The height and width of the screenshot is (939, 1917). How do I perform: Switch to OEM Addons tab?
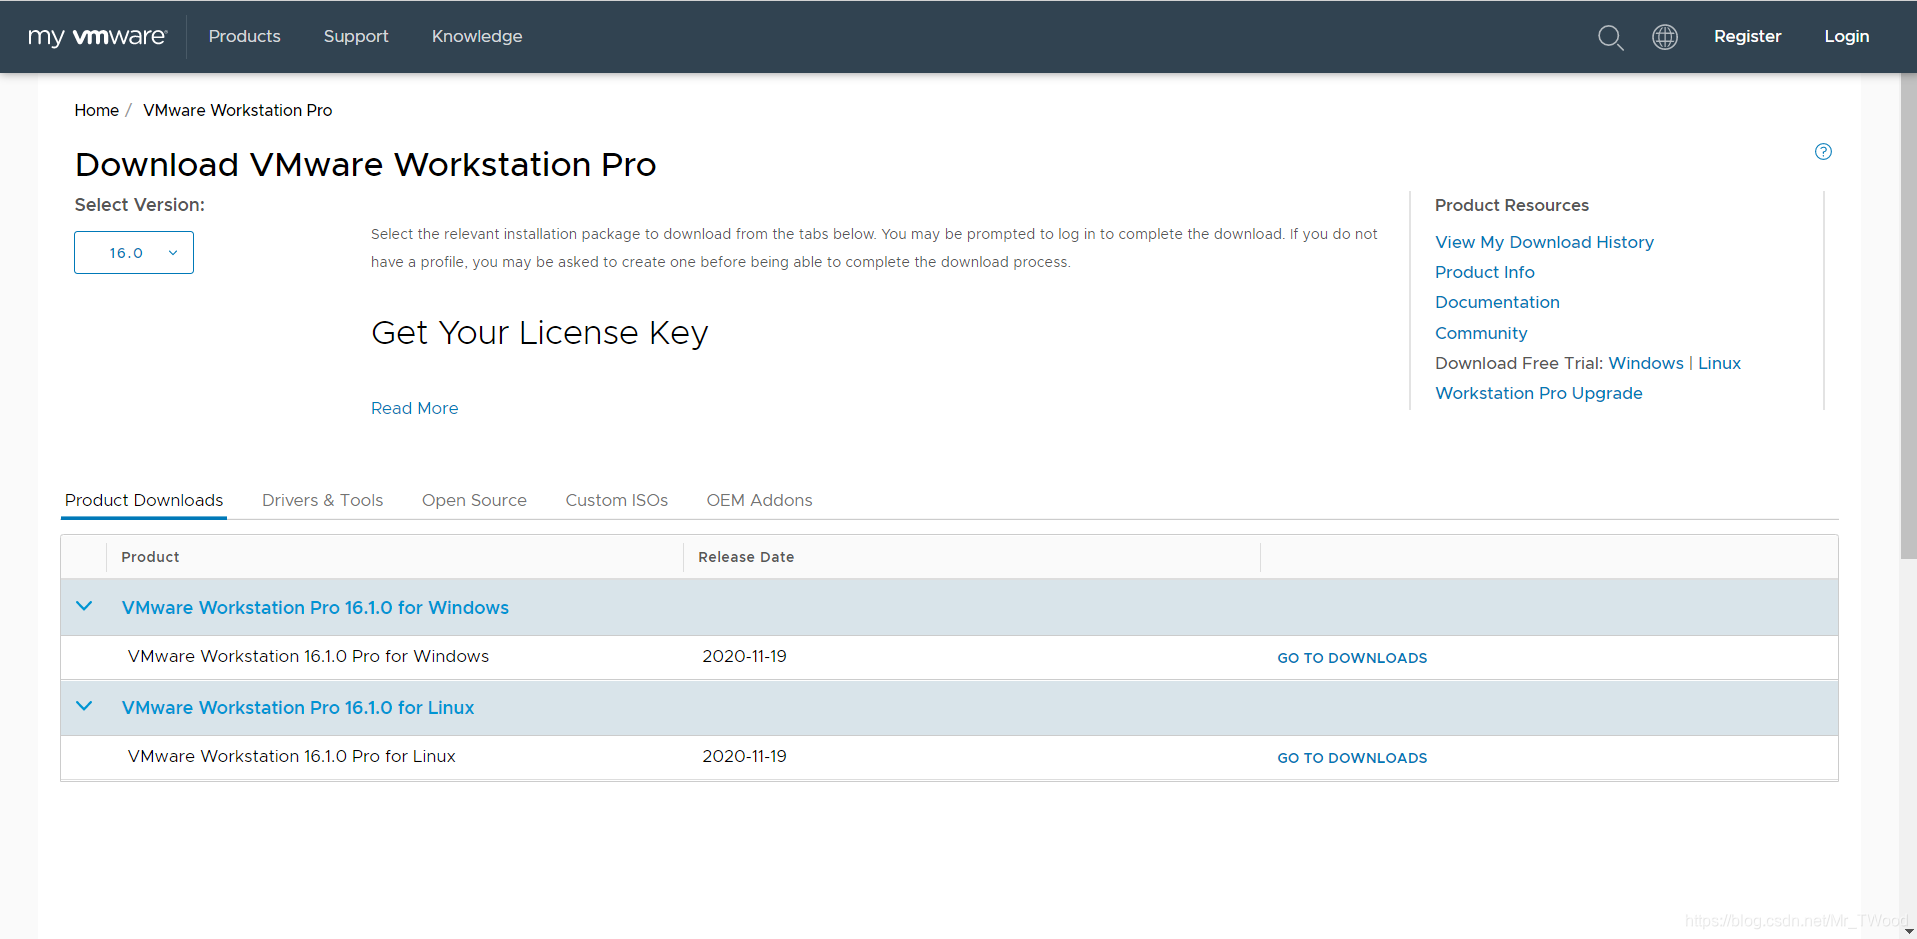[x=759, y=500]
